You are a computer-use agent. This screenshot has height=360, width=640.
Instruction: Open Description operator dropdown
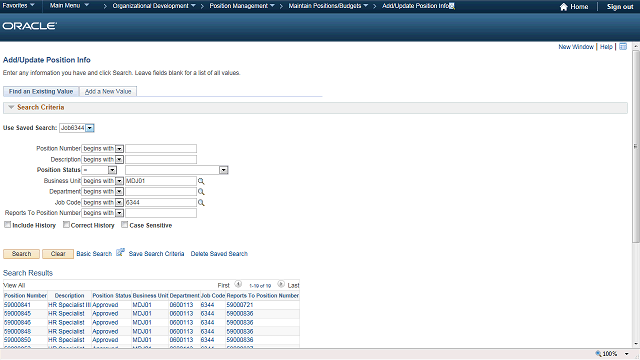119,160
